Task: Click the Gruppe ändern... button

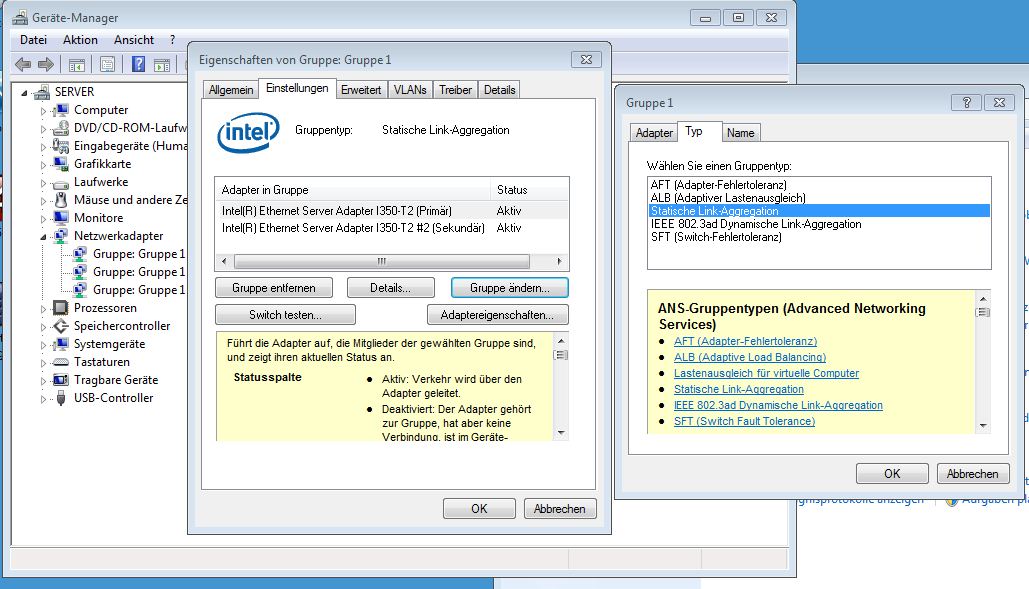Action: (510, 288)
